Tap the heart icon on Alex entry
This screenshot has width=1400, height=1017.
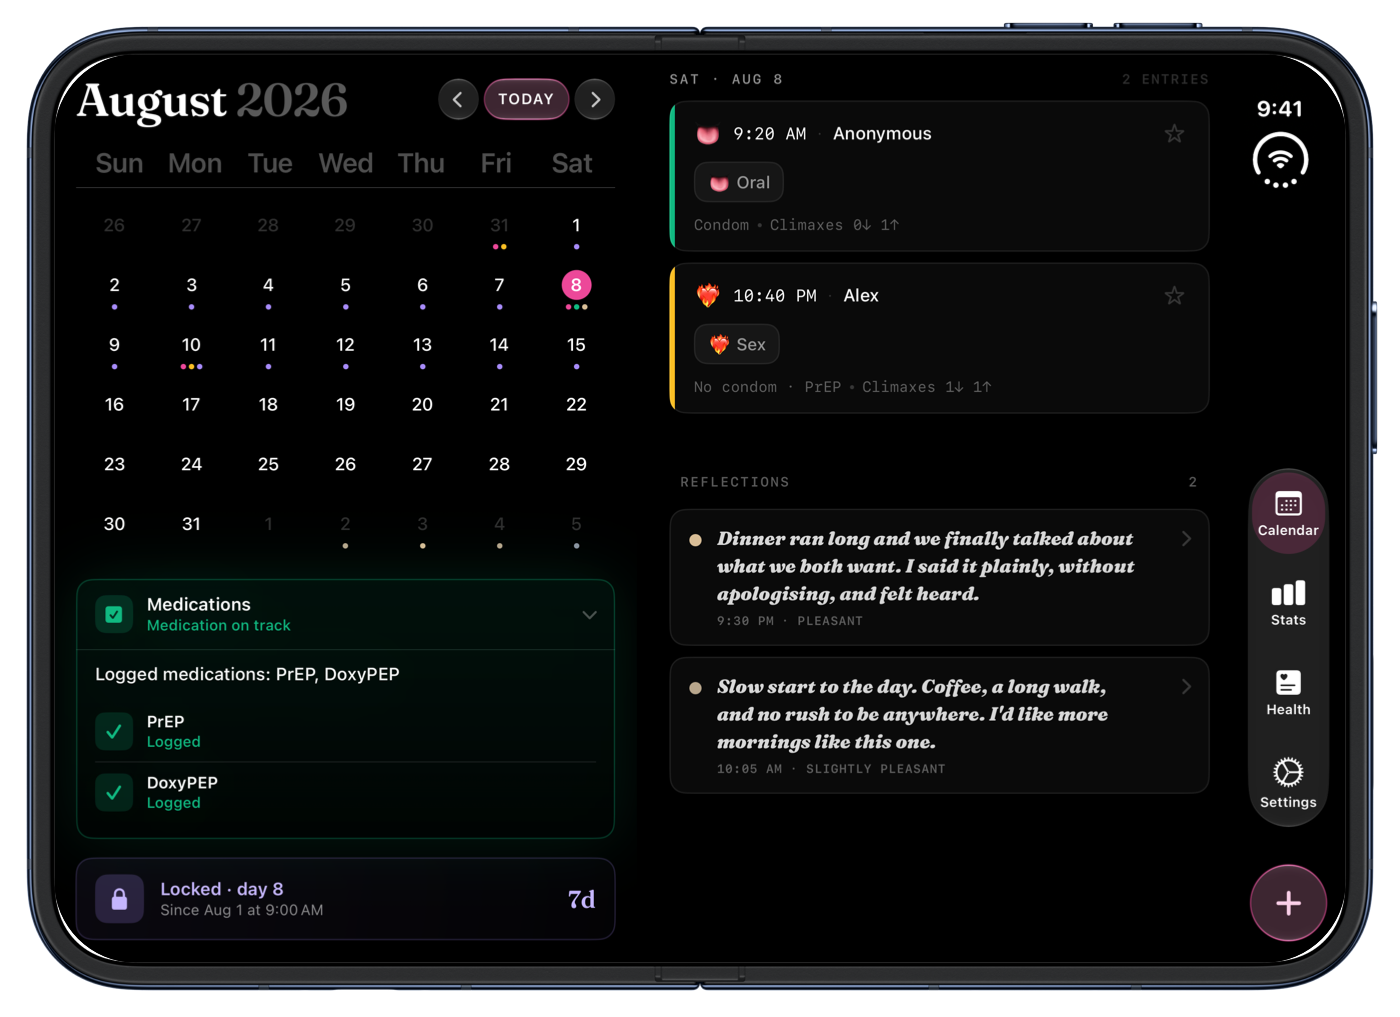[708, 296]
